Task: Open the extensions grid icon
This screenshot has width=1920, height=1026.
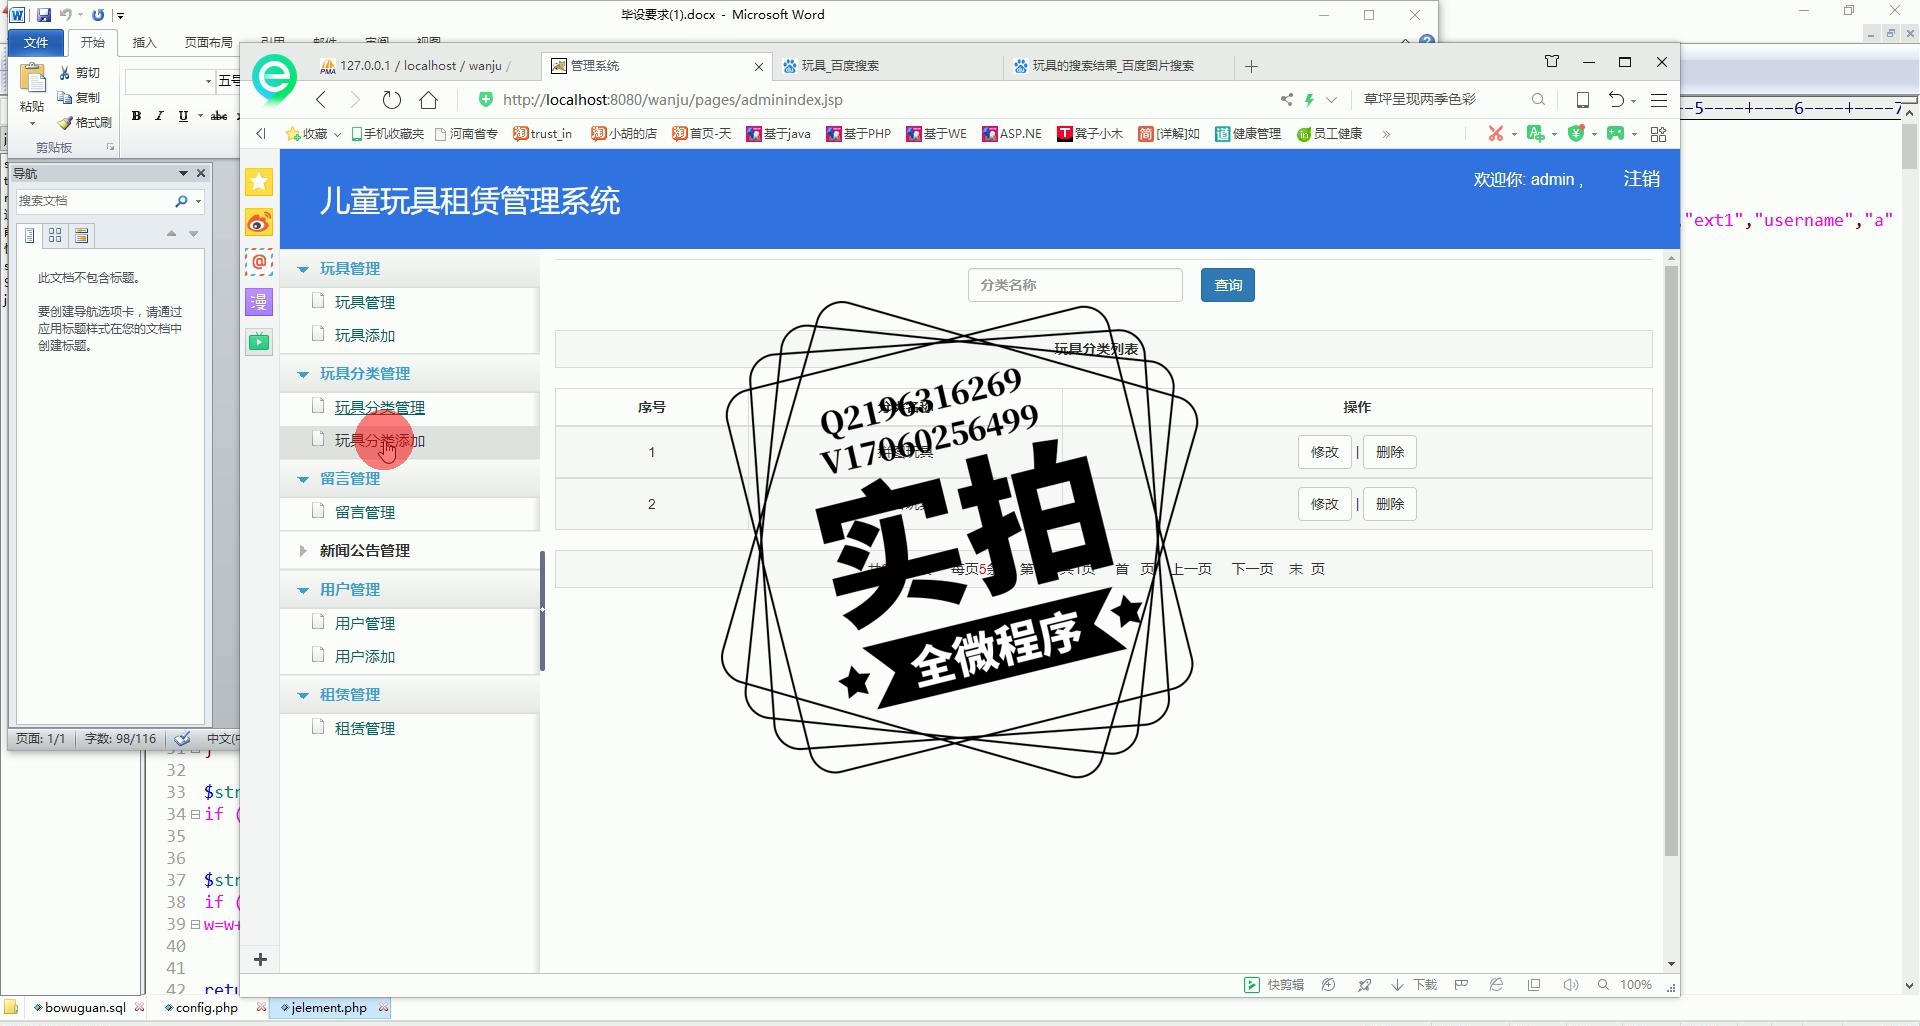Action: [1658, 134]
